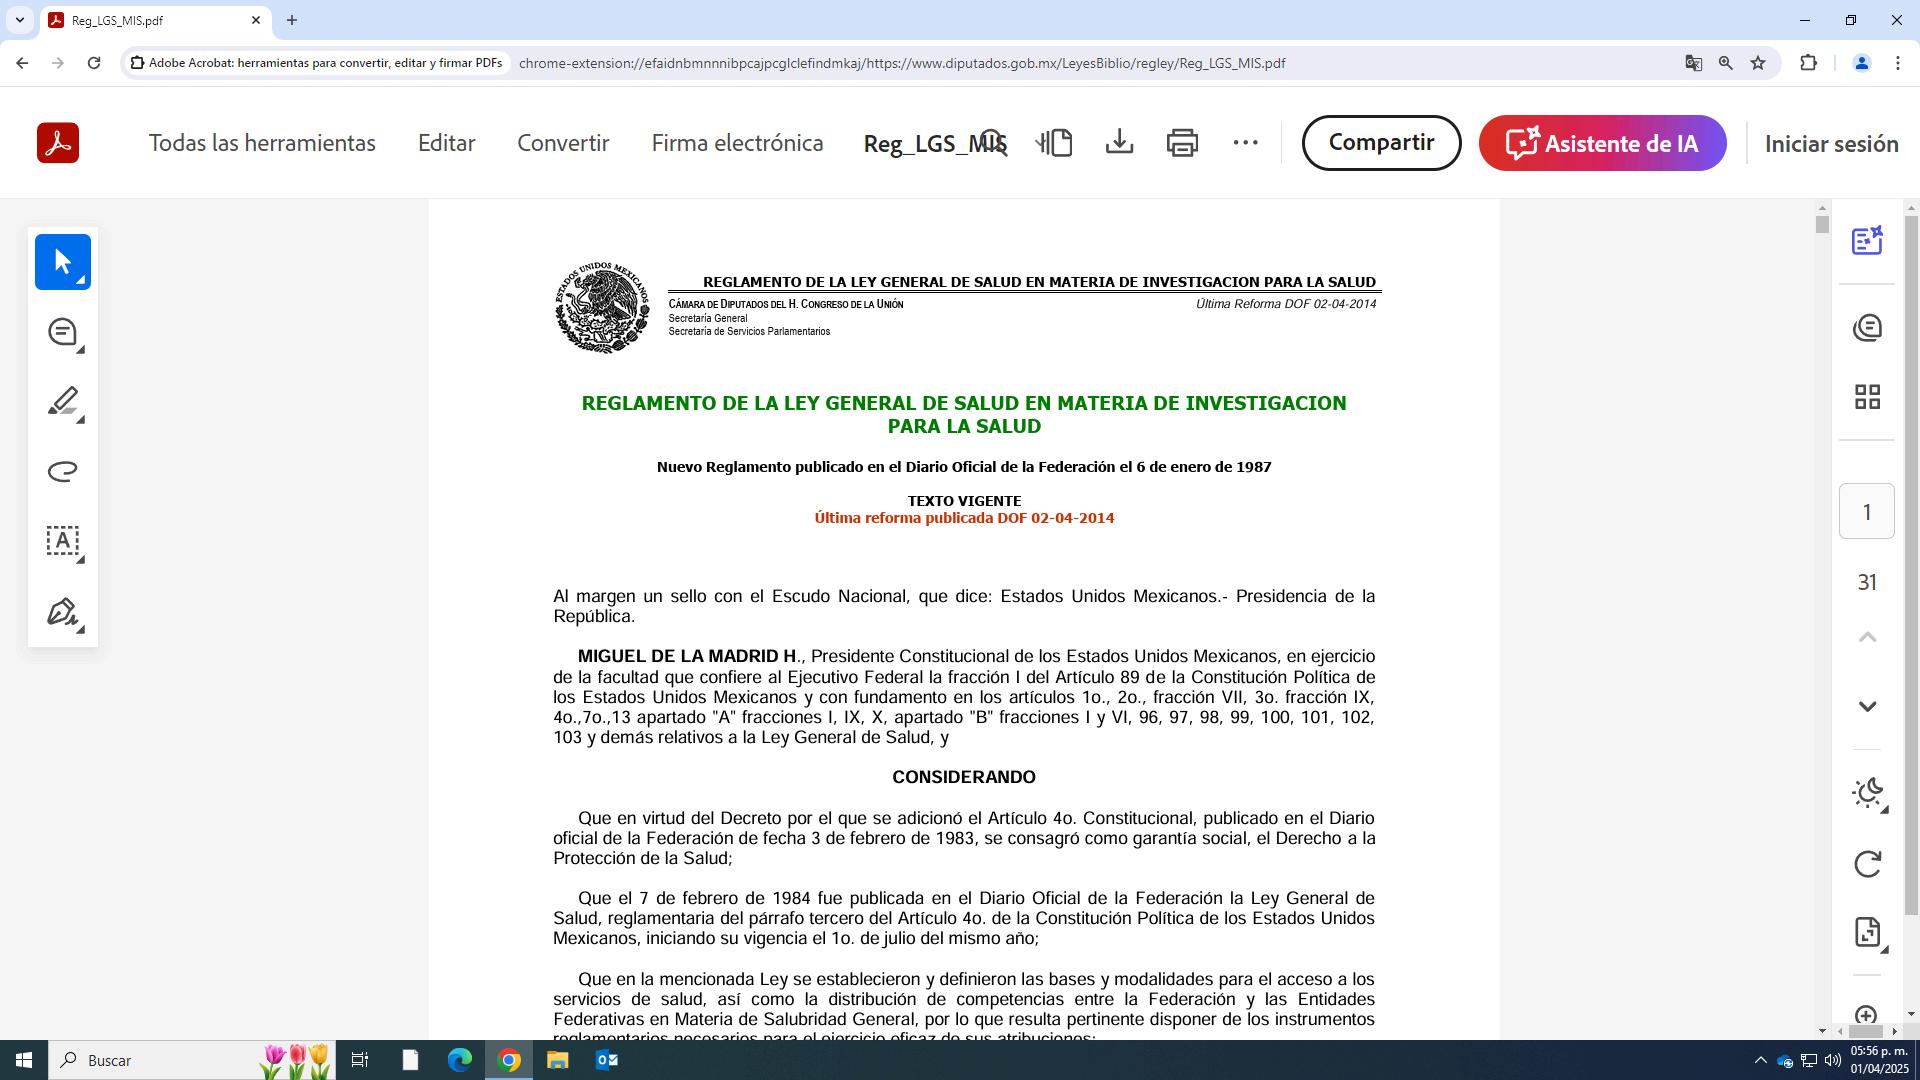Toggle the dark mode display icon

1867,793
